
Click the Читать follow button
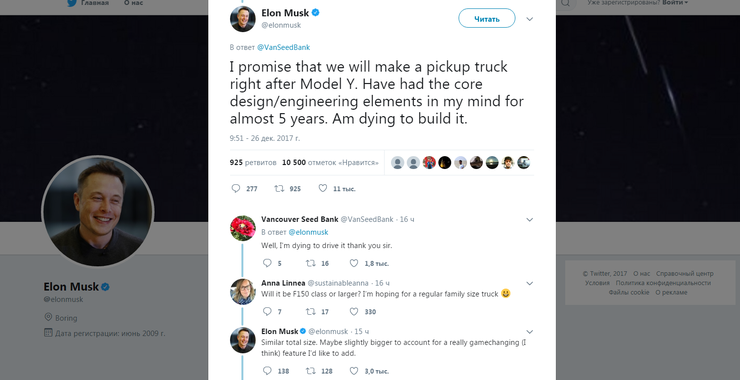(x=487, y=18)
